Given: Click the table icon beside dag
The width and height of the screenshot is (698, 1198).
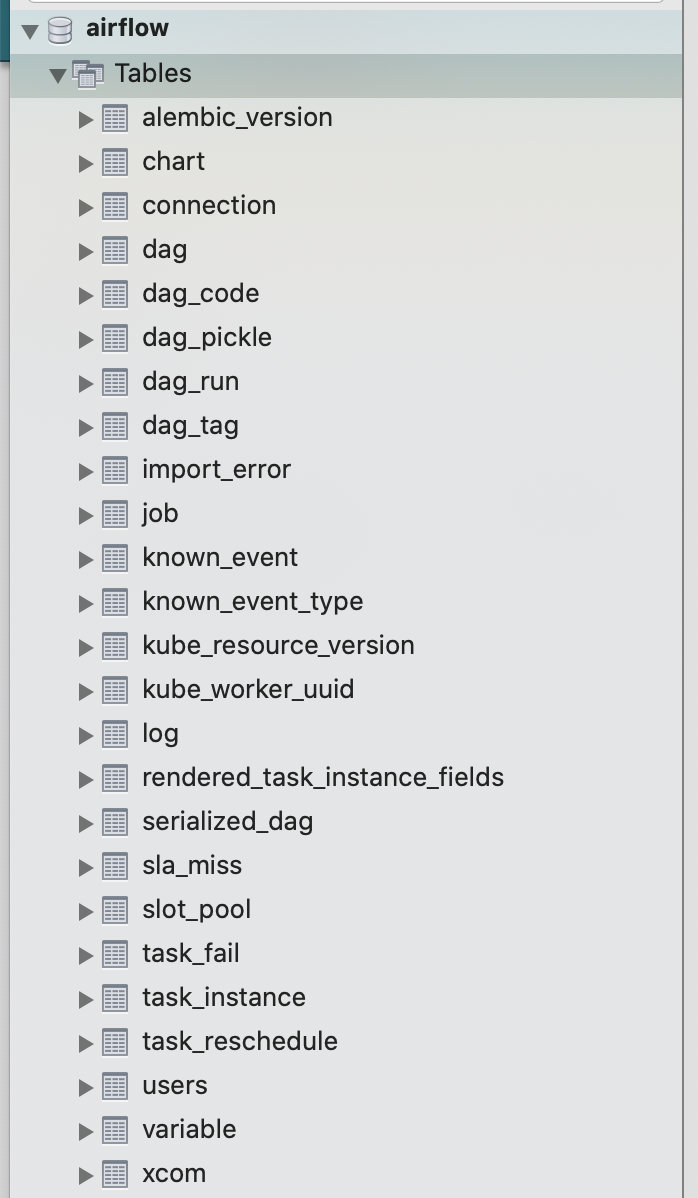Looking at the screenshot, I should click(115, 251).
